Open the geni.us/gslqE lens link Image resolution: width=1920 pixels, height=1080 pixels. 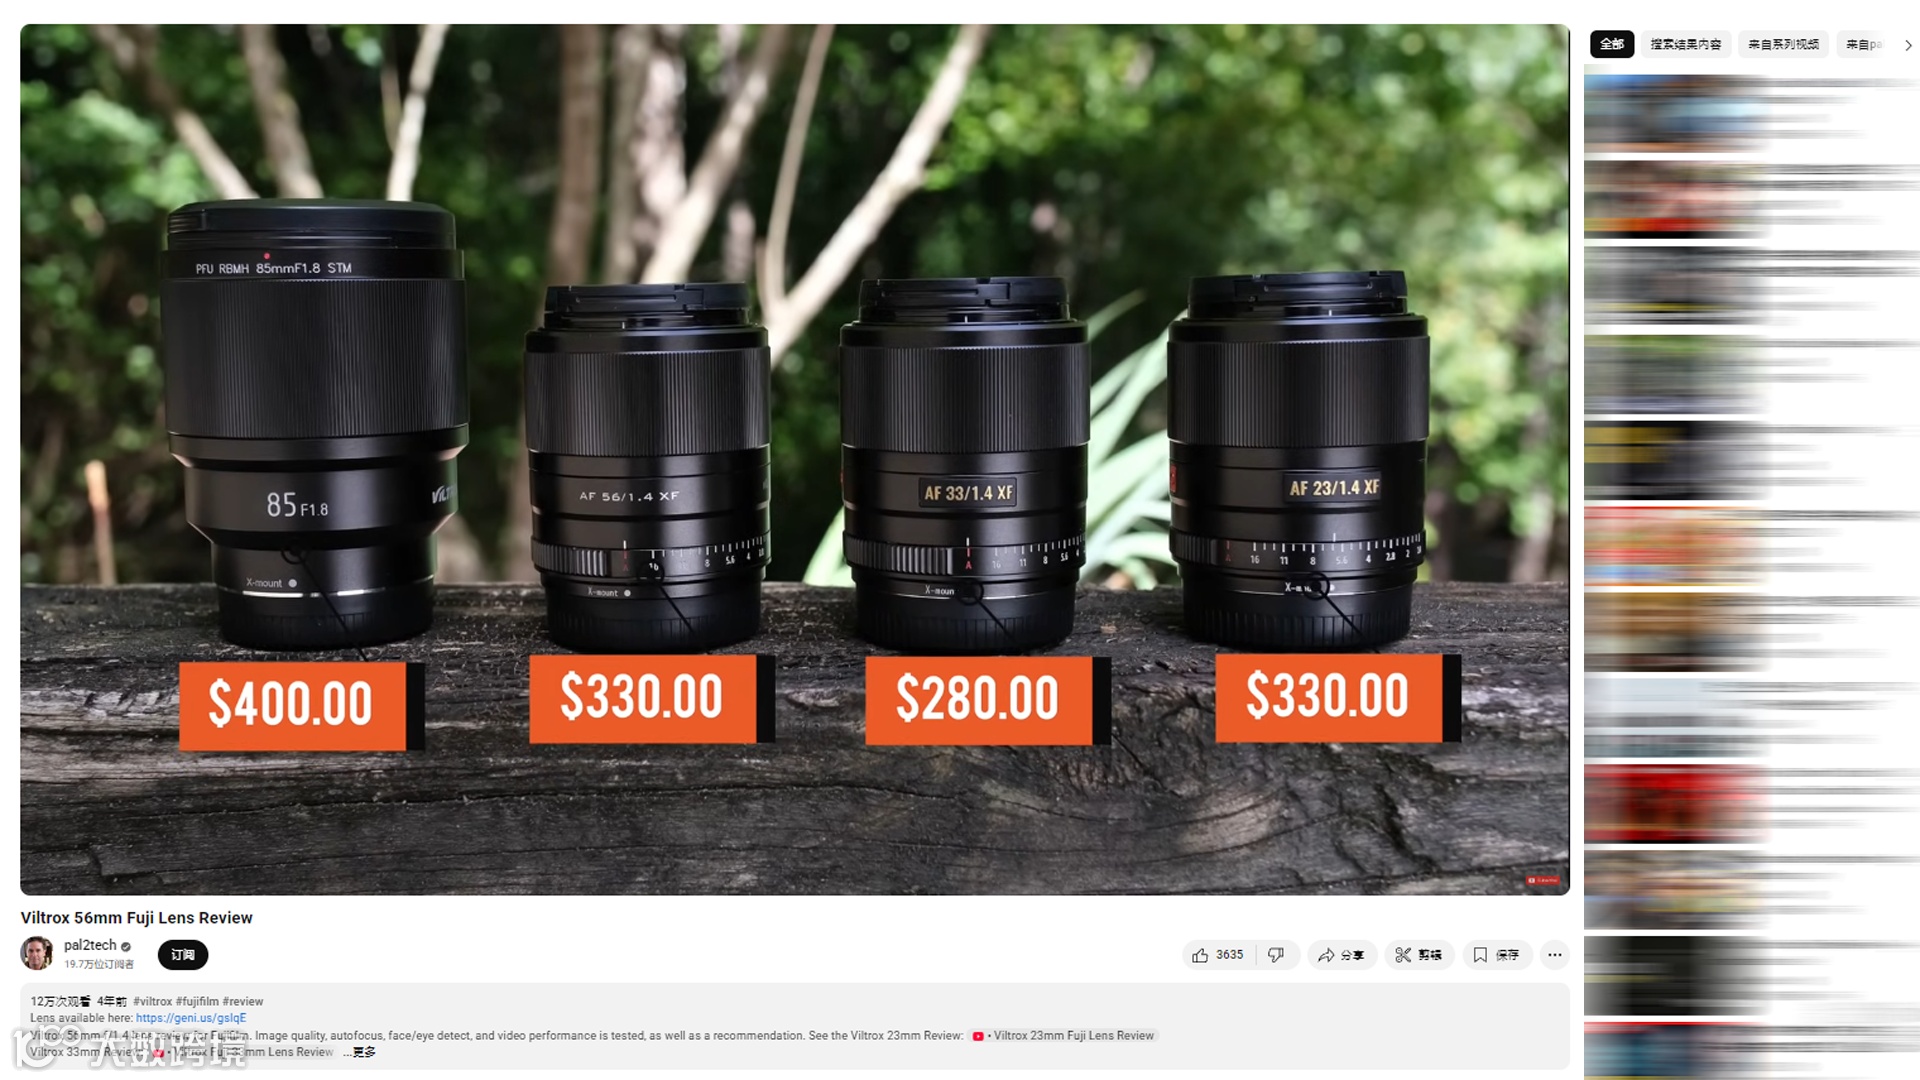click(x=191, y=1018)
